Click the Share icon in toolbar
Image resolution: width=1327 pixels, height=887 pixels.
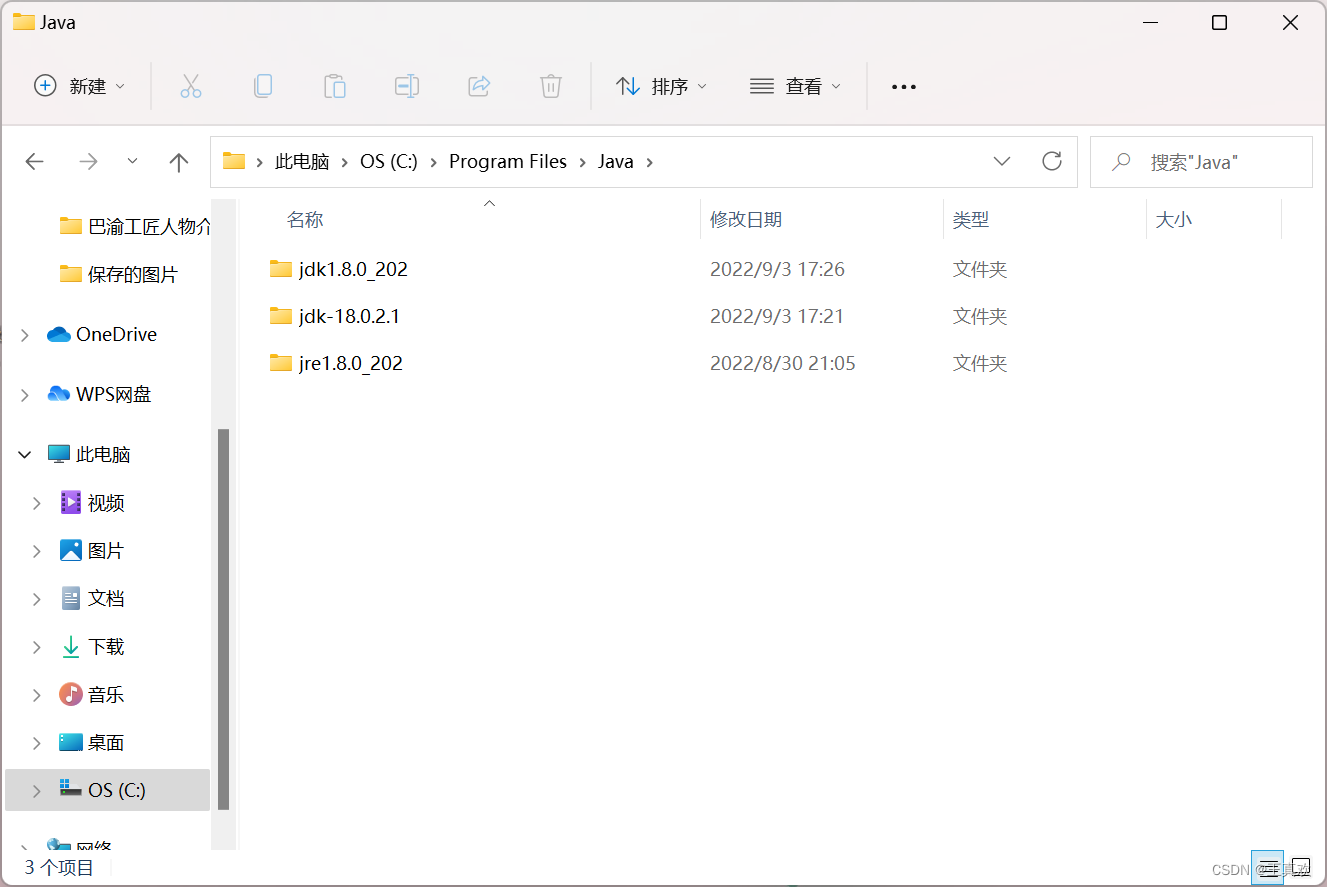pyautogui.click(x=479, y=87)
